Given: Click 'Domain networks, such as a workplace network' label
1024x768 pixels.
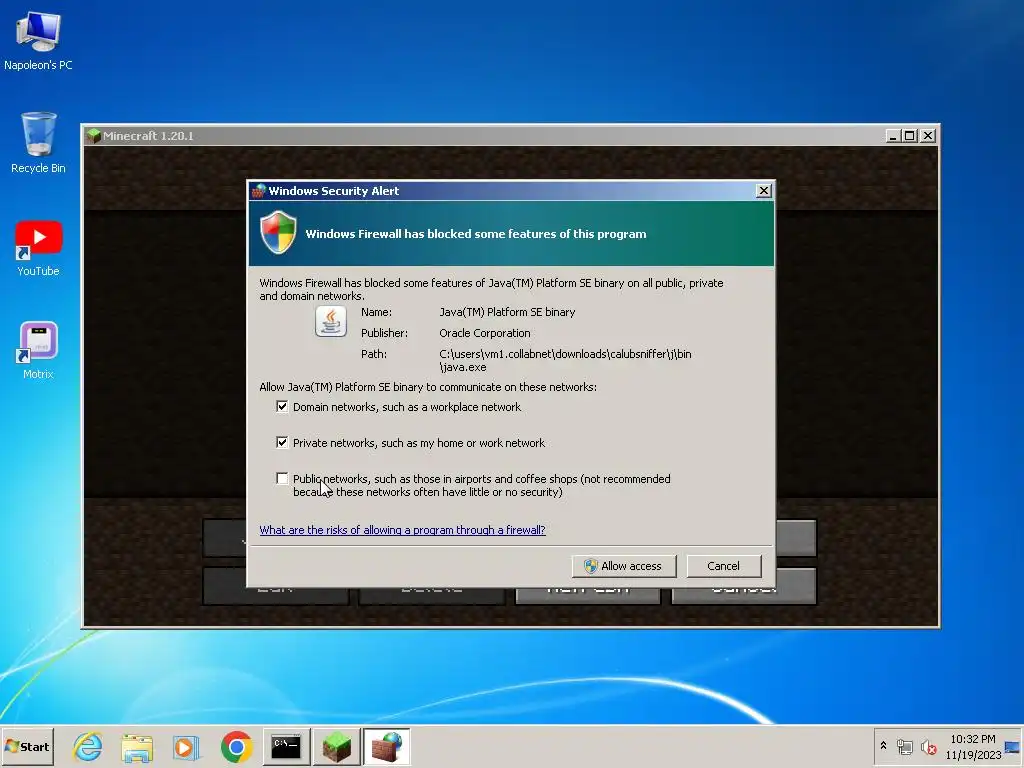Looking at the screenshot, I should point(407,407).
